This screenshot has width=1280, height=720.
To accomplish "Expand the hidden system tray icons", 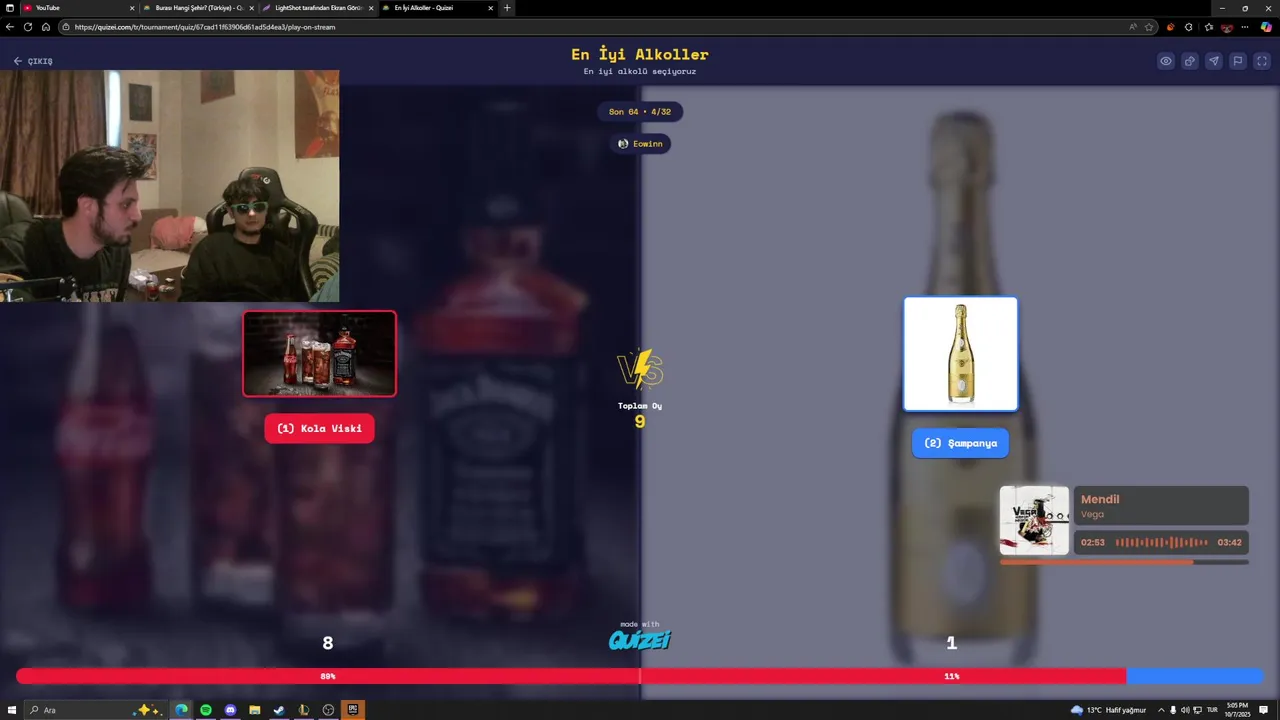I will 1161,710.
